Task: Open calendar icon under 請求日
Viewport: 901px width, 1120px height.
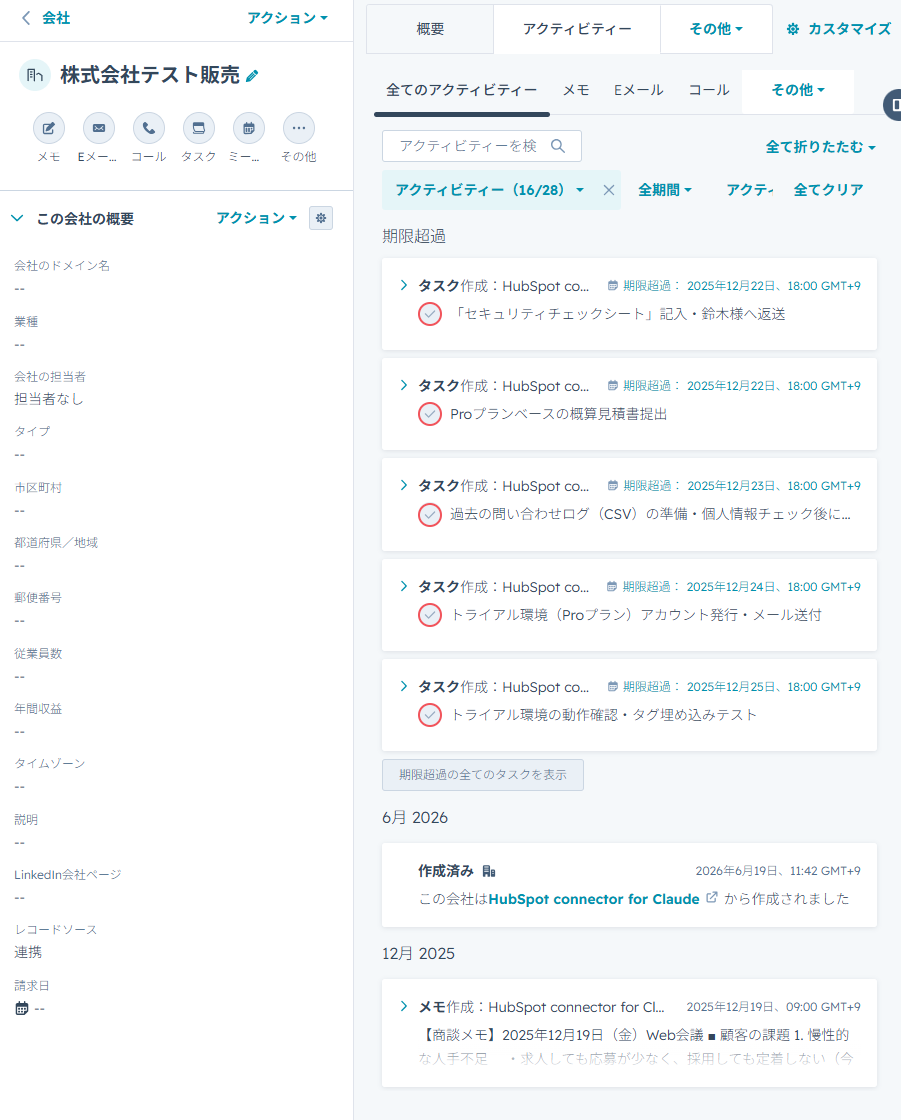Action: click(x=22, y=1009)
